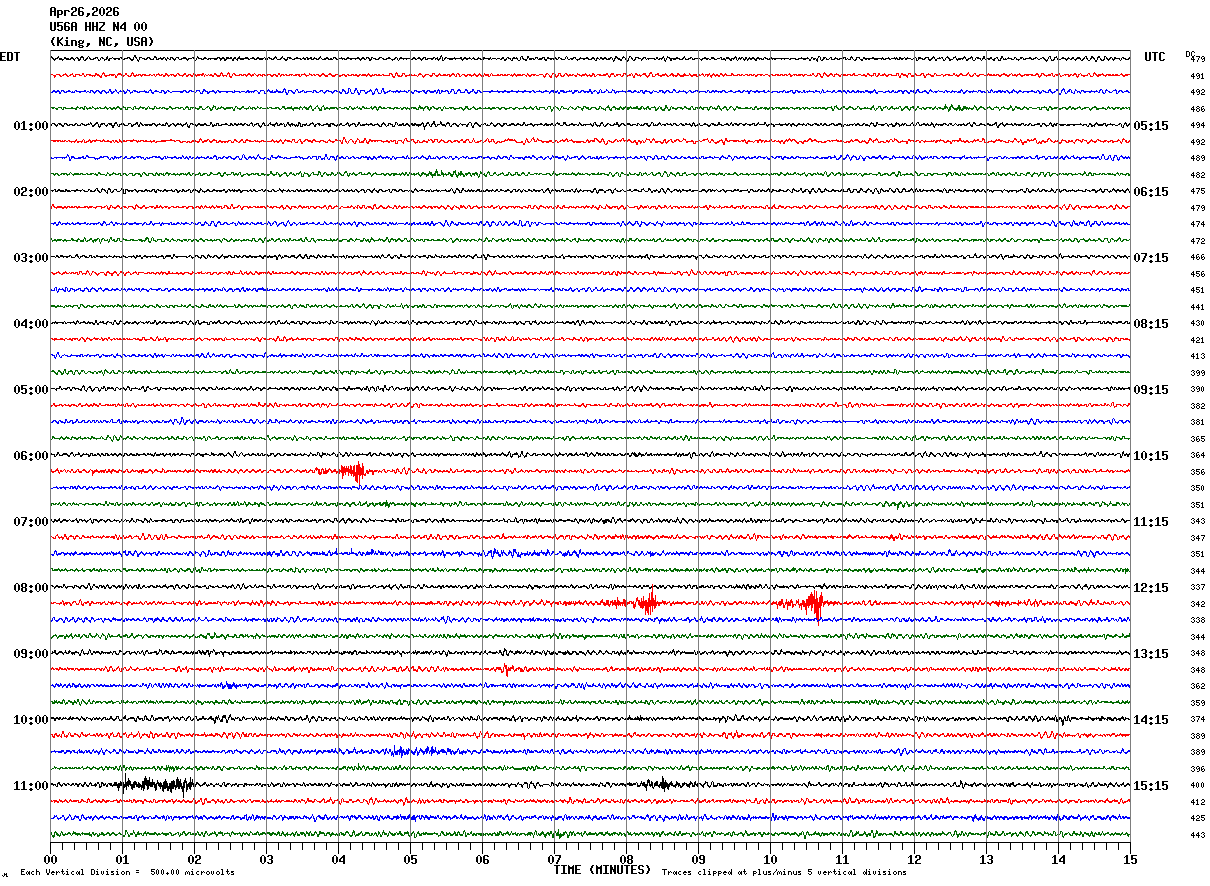1210x886 pixels.
Task: Click the EDT timezone label
Action: click(x=10, y=57)
